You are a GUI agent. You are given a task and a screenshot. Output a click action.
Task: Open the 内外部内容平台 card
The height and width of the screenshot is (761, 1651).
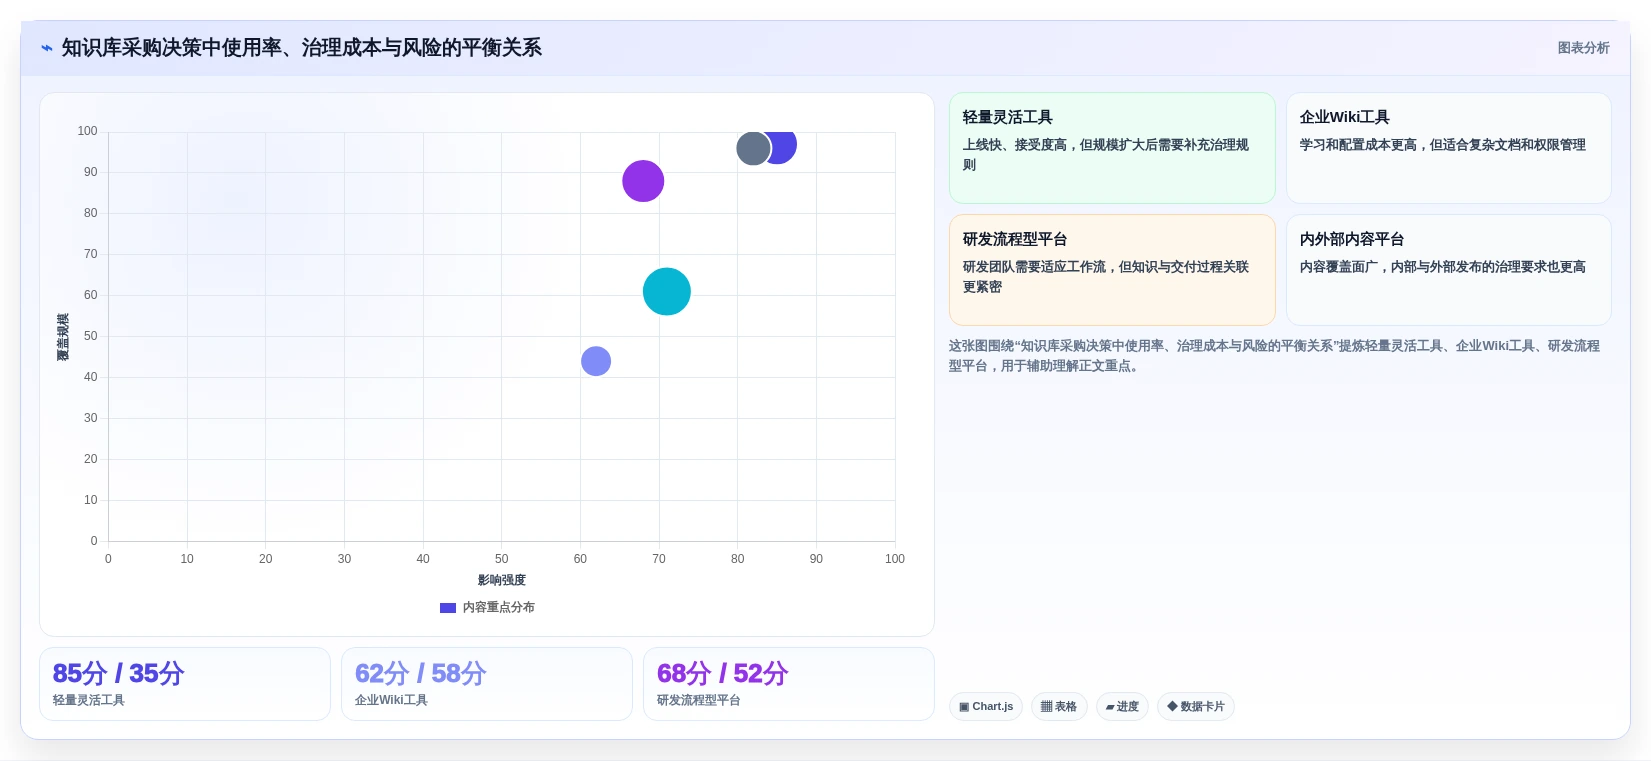pos(1448,270)
